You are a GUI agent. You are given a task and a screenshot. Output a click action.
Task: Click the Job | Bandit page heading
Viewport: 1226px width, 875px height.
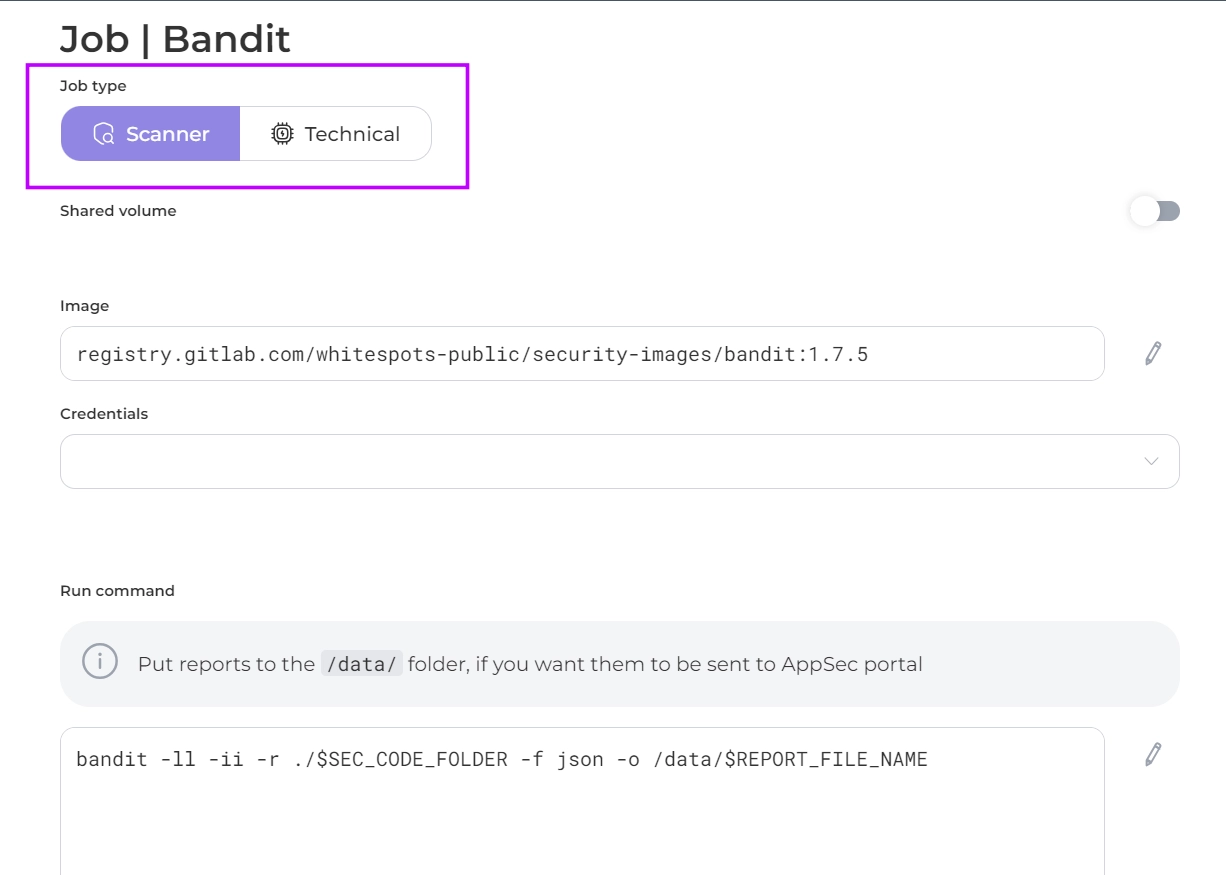175,39
